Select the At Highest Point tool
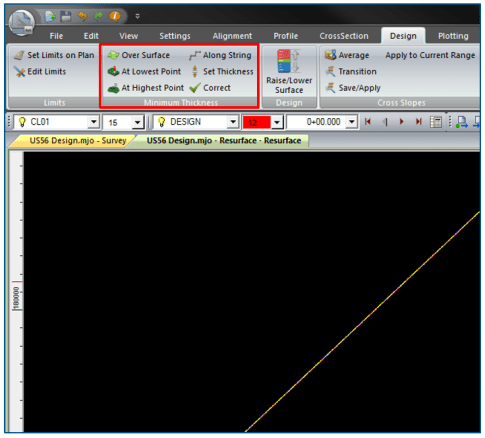 click(146, 88)
